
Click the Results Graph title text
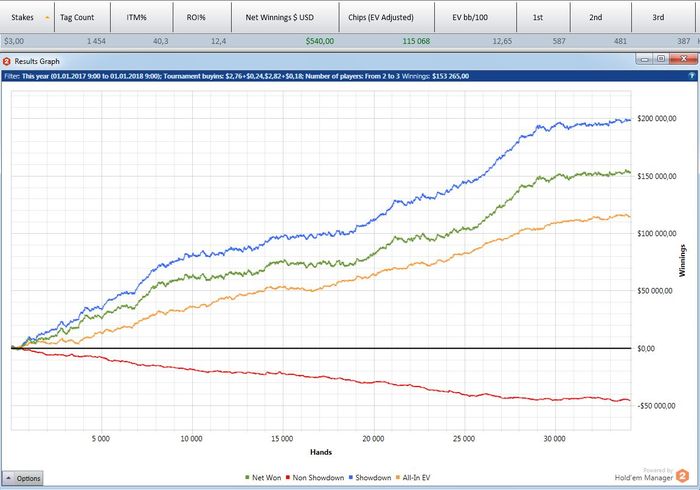pos(37,61)
